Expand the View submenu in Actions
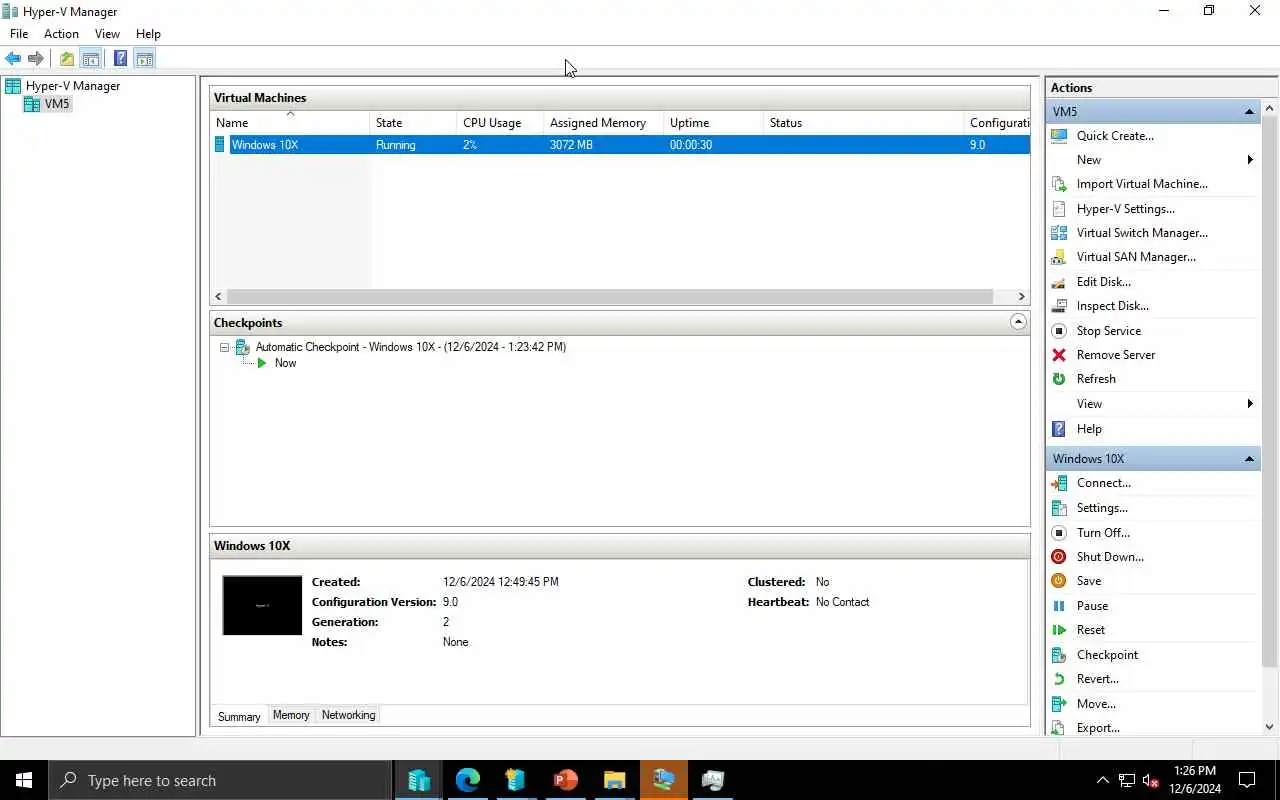Image resolution: width=1280 pixels, height=800 pixels. click(1250, 404)
